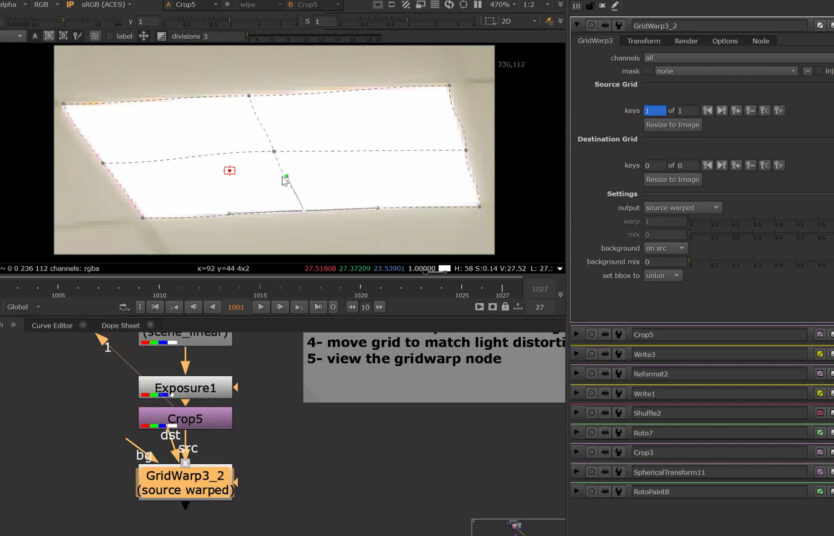This screenshot has height=536, width=834.
Task: Click Resize to Image under Source Grid
Action: click(x=672, y=125)
